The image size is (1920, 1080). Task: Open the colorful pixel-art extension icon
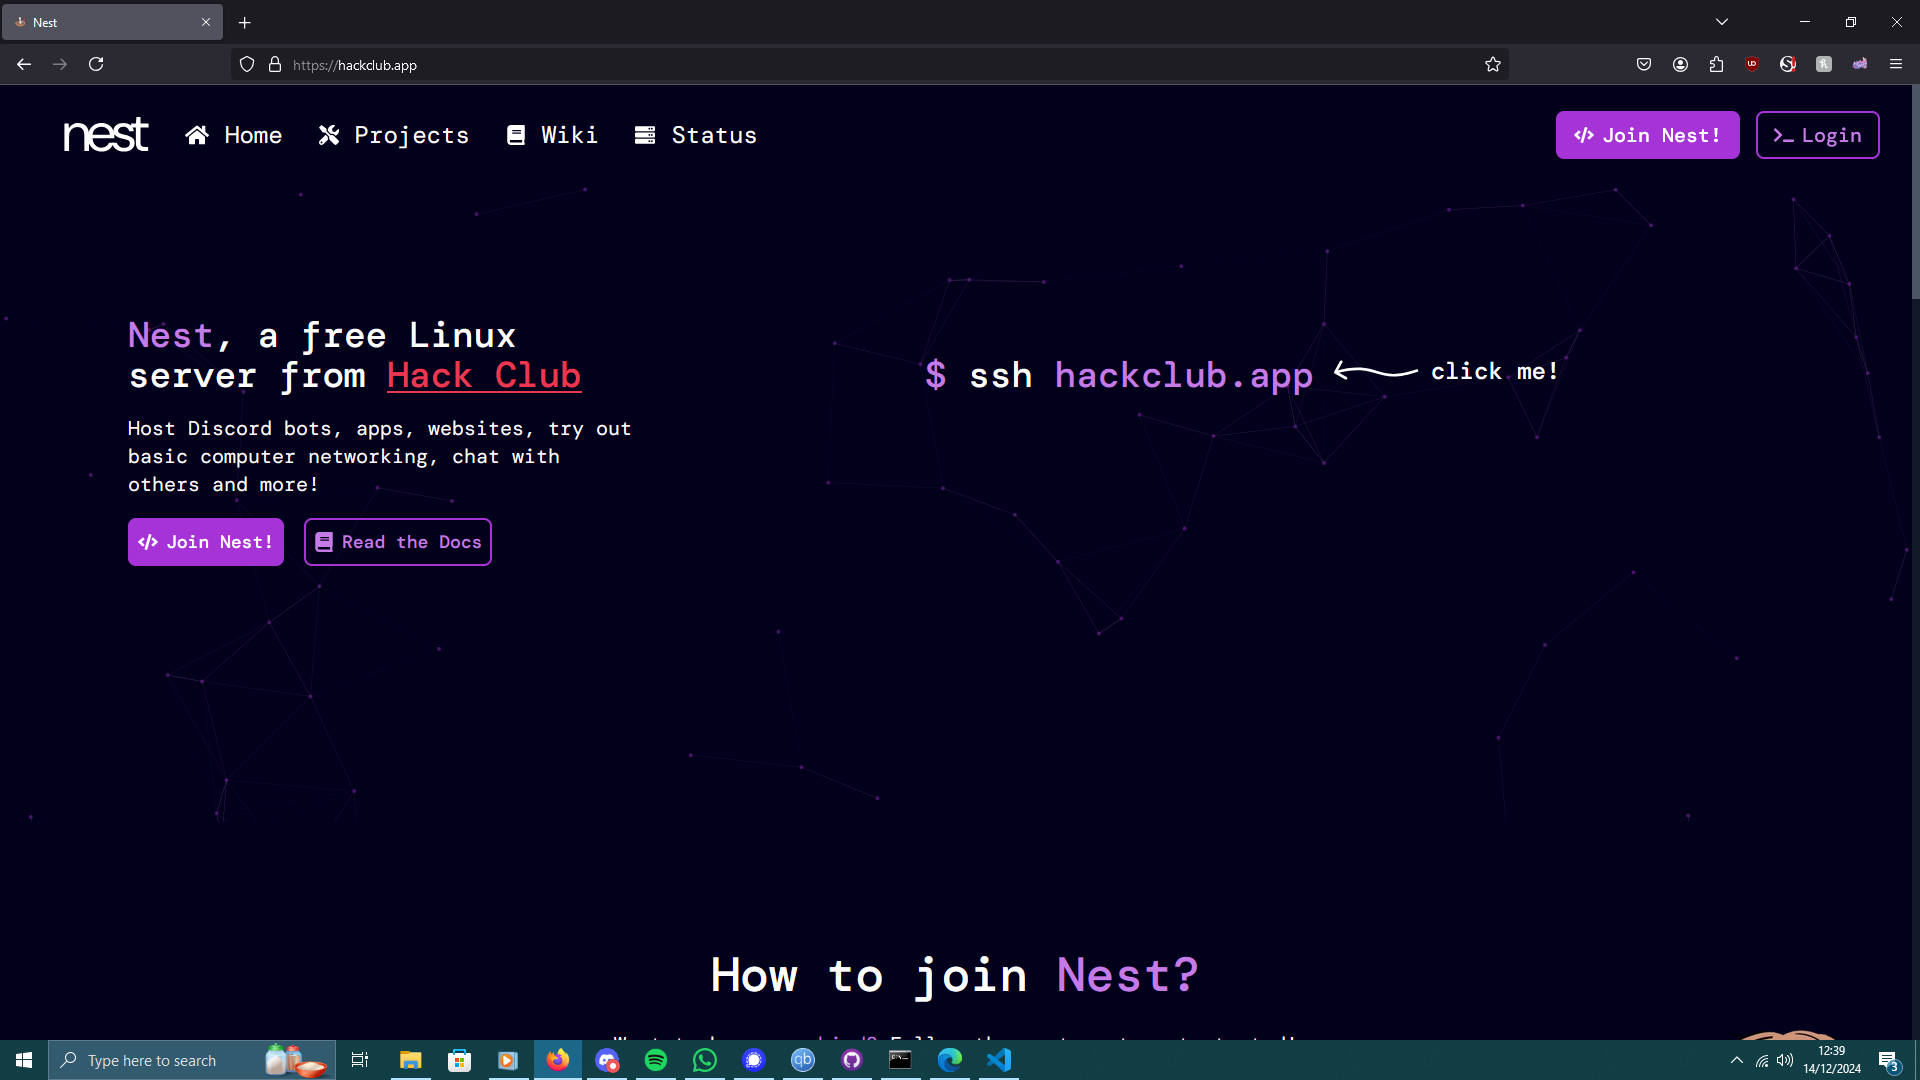(1860, 65)
